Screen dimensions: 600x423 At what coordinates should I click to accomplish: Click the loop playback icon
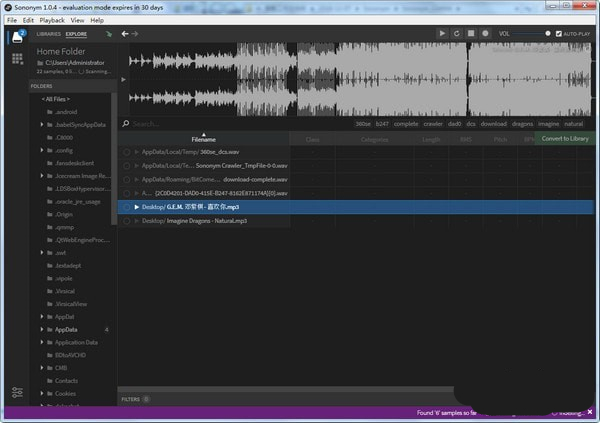pyautogui.click(x=456, y=33)
